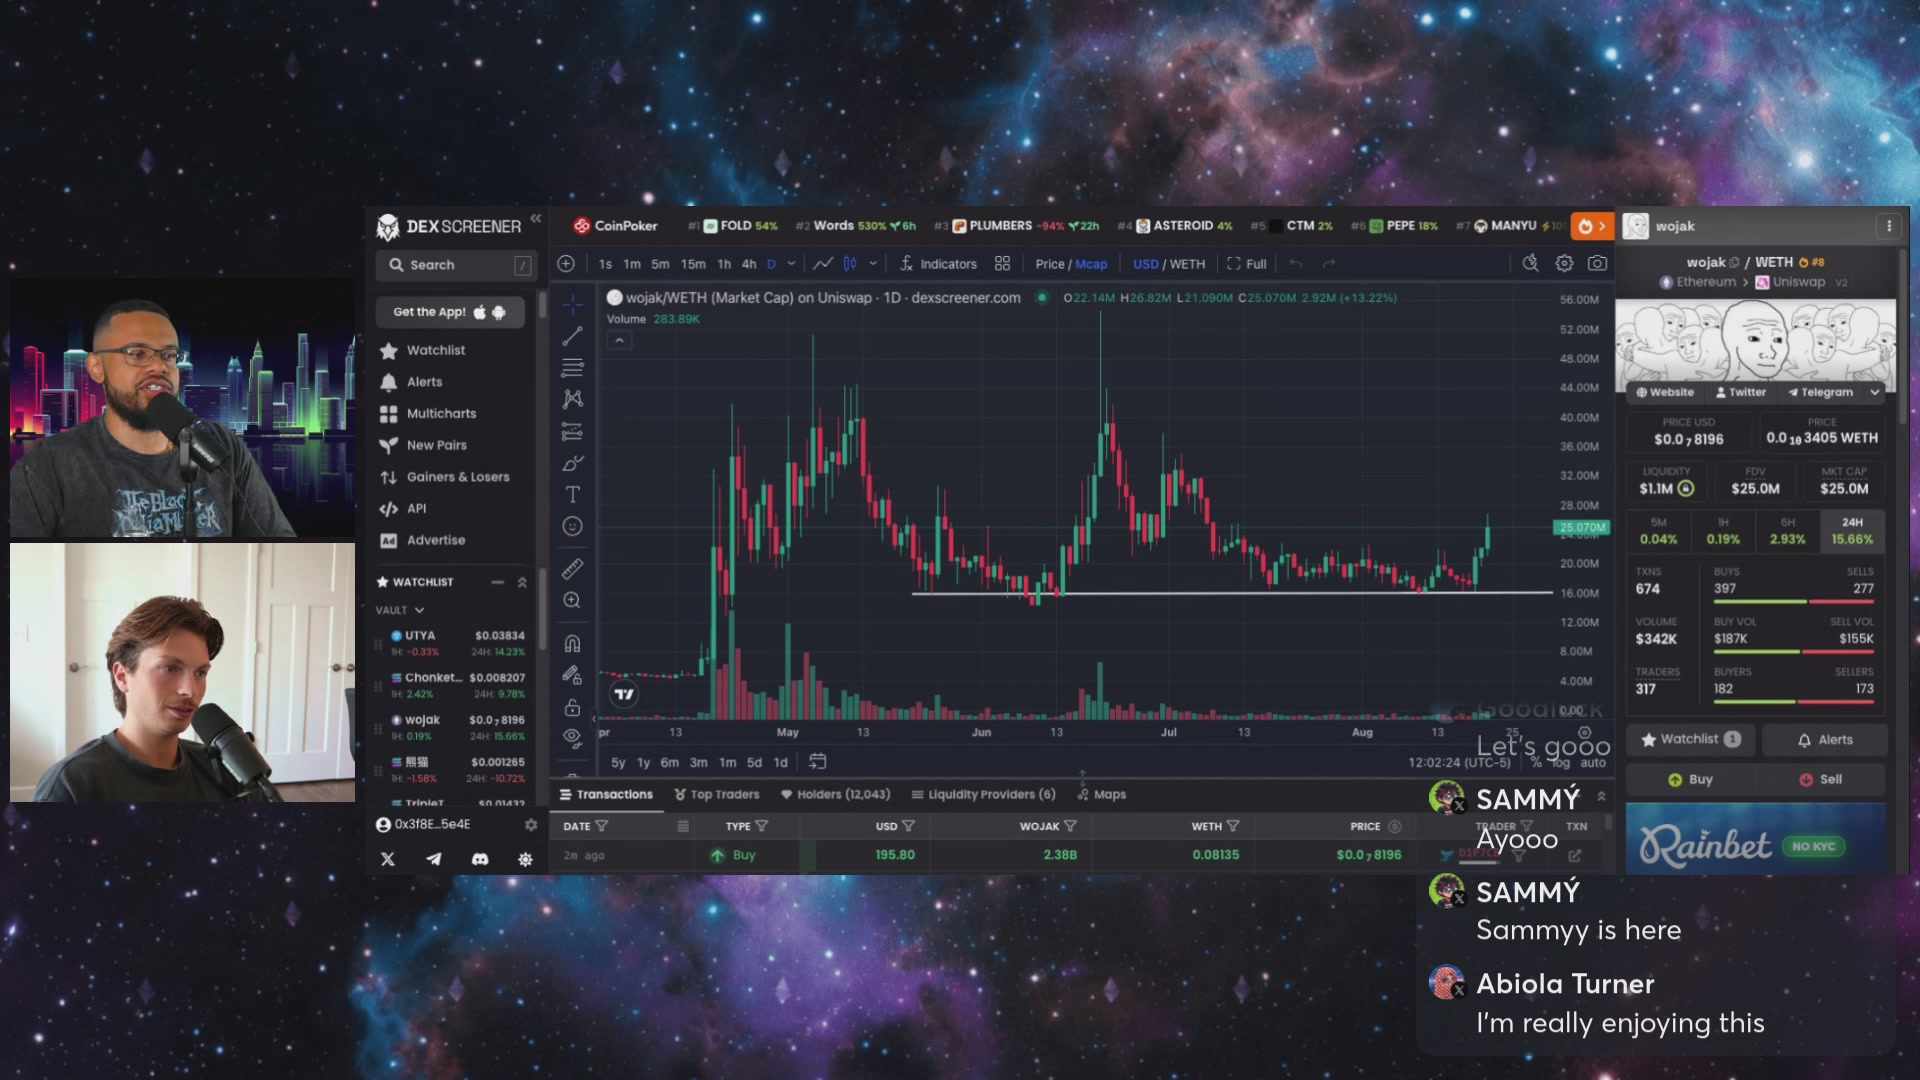This screenshot has width=1920, height=1080.
Task: Switch chart currency to WETH
Action: pos(1187,264)
